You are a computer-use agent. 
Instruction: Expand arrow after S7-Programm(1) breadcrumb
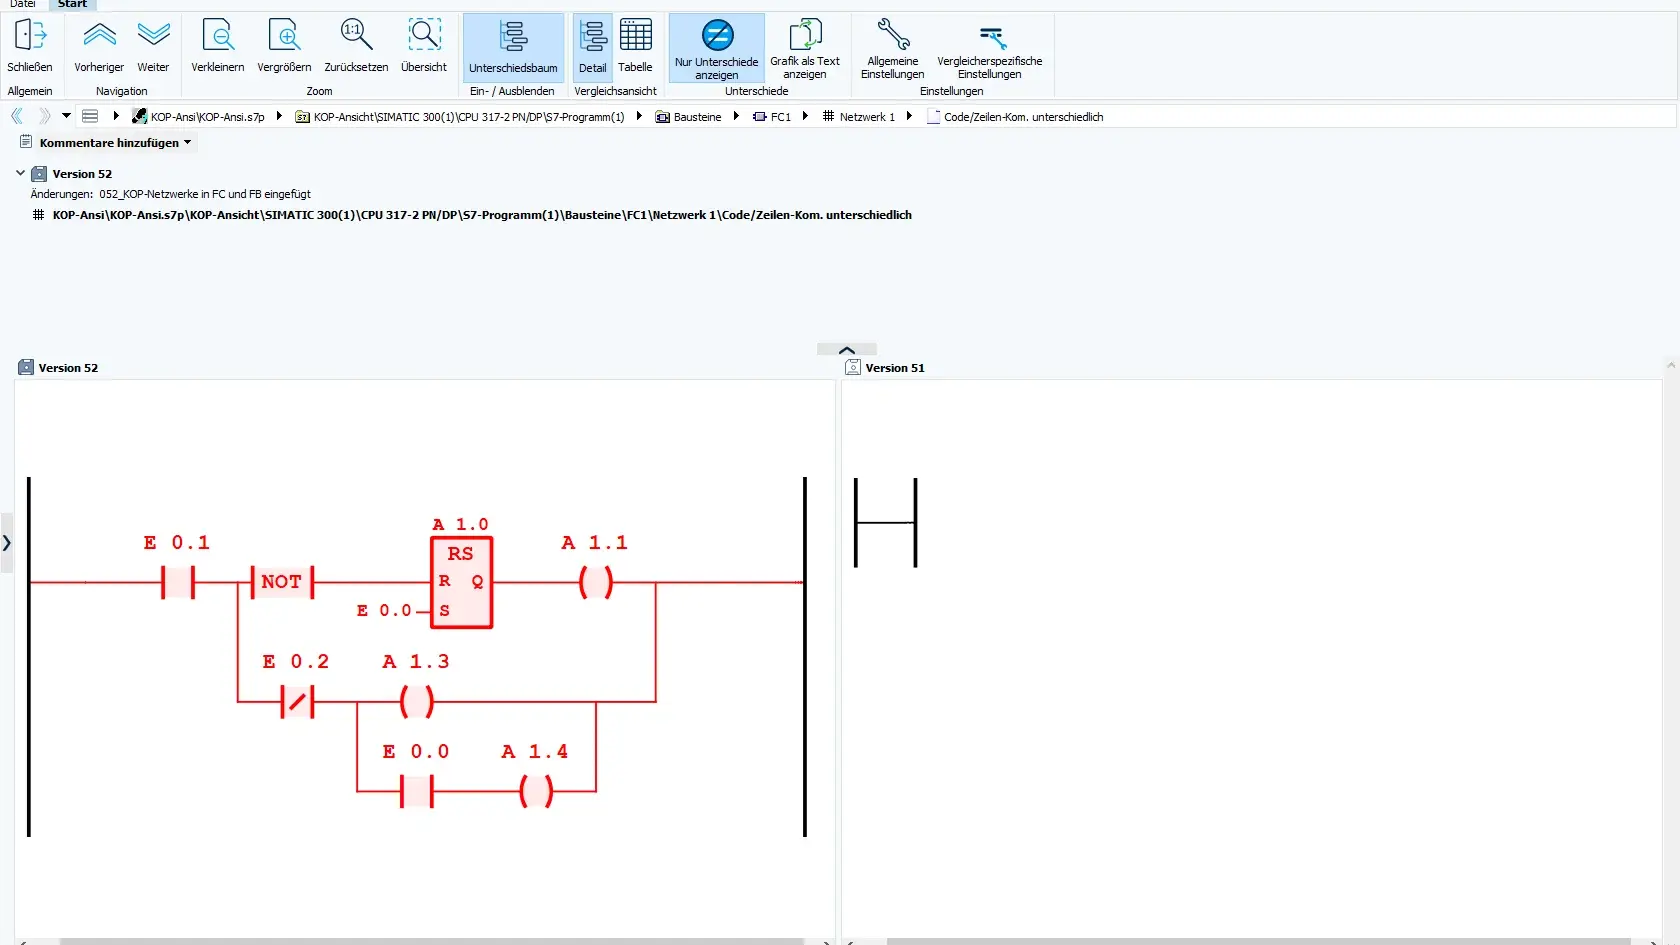[x=639, y=116]
